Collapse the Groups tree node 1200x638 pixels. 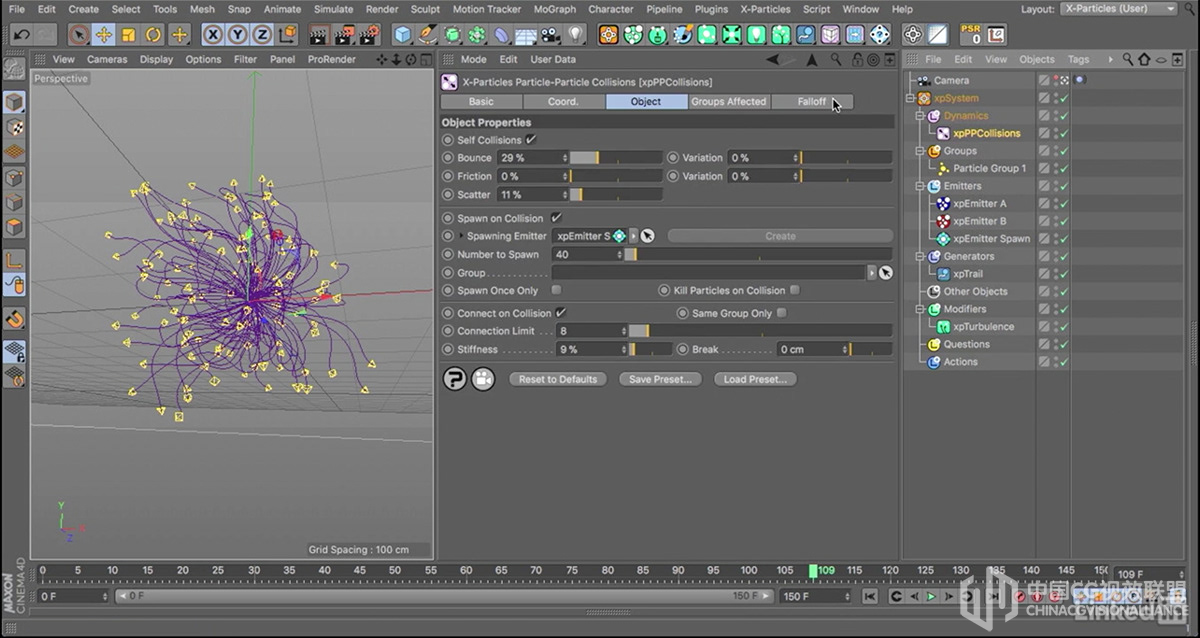[x=921, y=151]
